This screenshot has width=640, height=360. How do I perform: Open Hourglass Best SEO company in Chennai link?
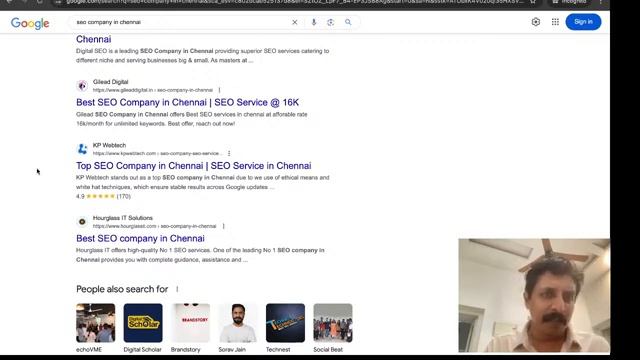(140, 238)
